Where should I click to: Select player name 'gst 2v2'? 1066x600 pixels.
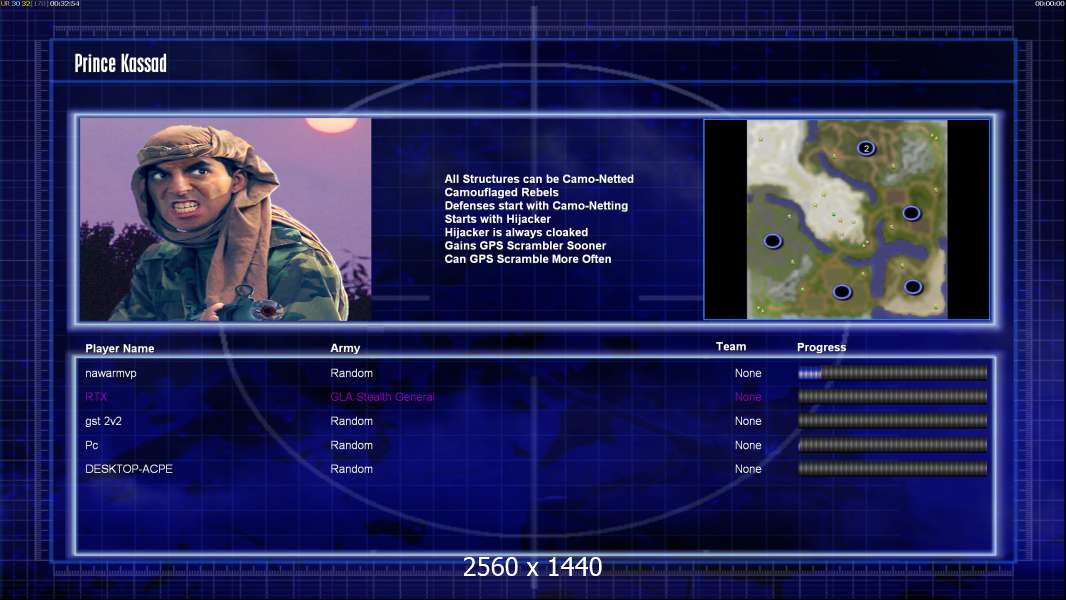pyautogui.click(x=103, y=421)
